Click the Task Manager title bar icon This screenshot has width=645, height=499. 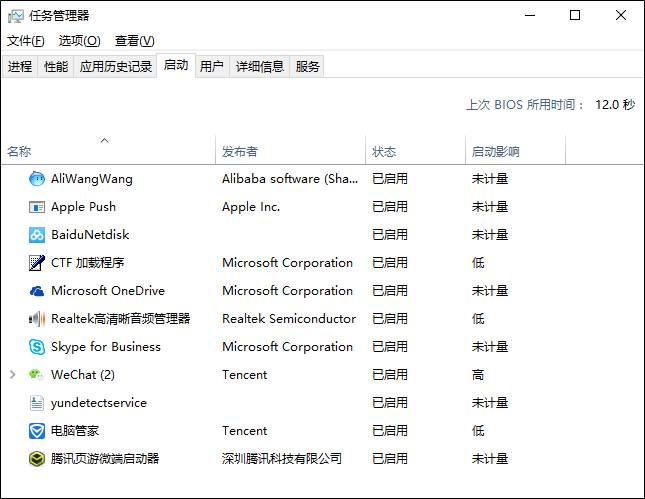pos(16,16)
